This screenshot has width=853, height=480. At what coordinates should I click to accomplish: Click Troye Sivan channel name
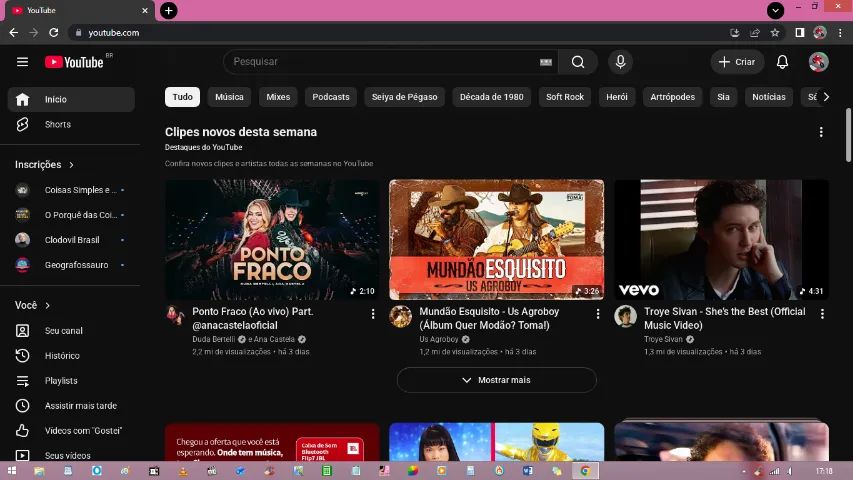click(663, 339)
